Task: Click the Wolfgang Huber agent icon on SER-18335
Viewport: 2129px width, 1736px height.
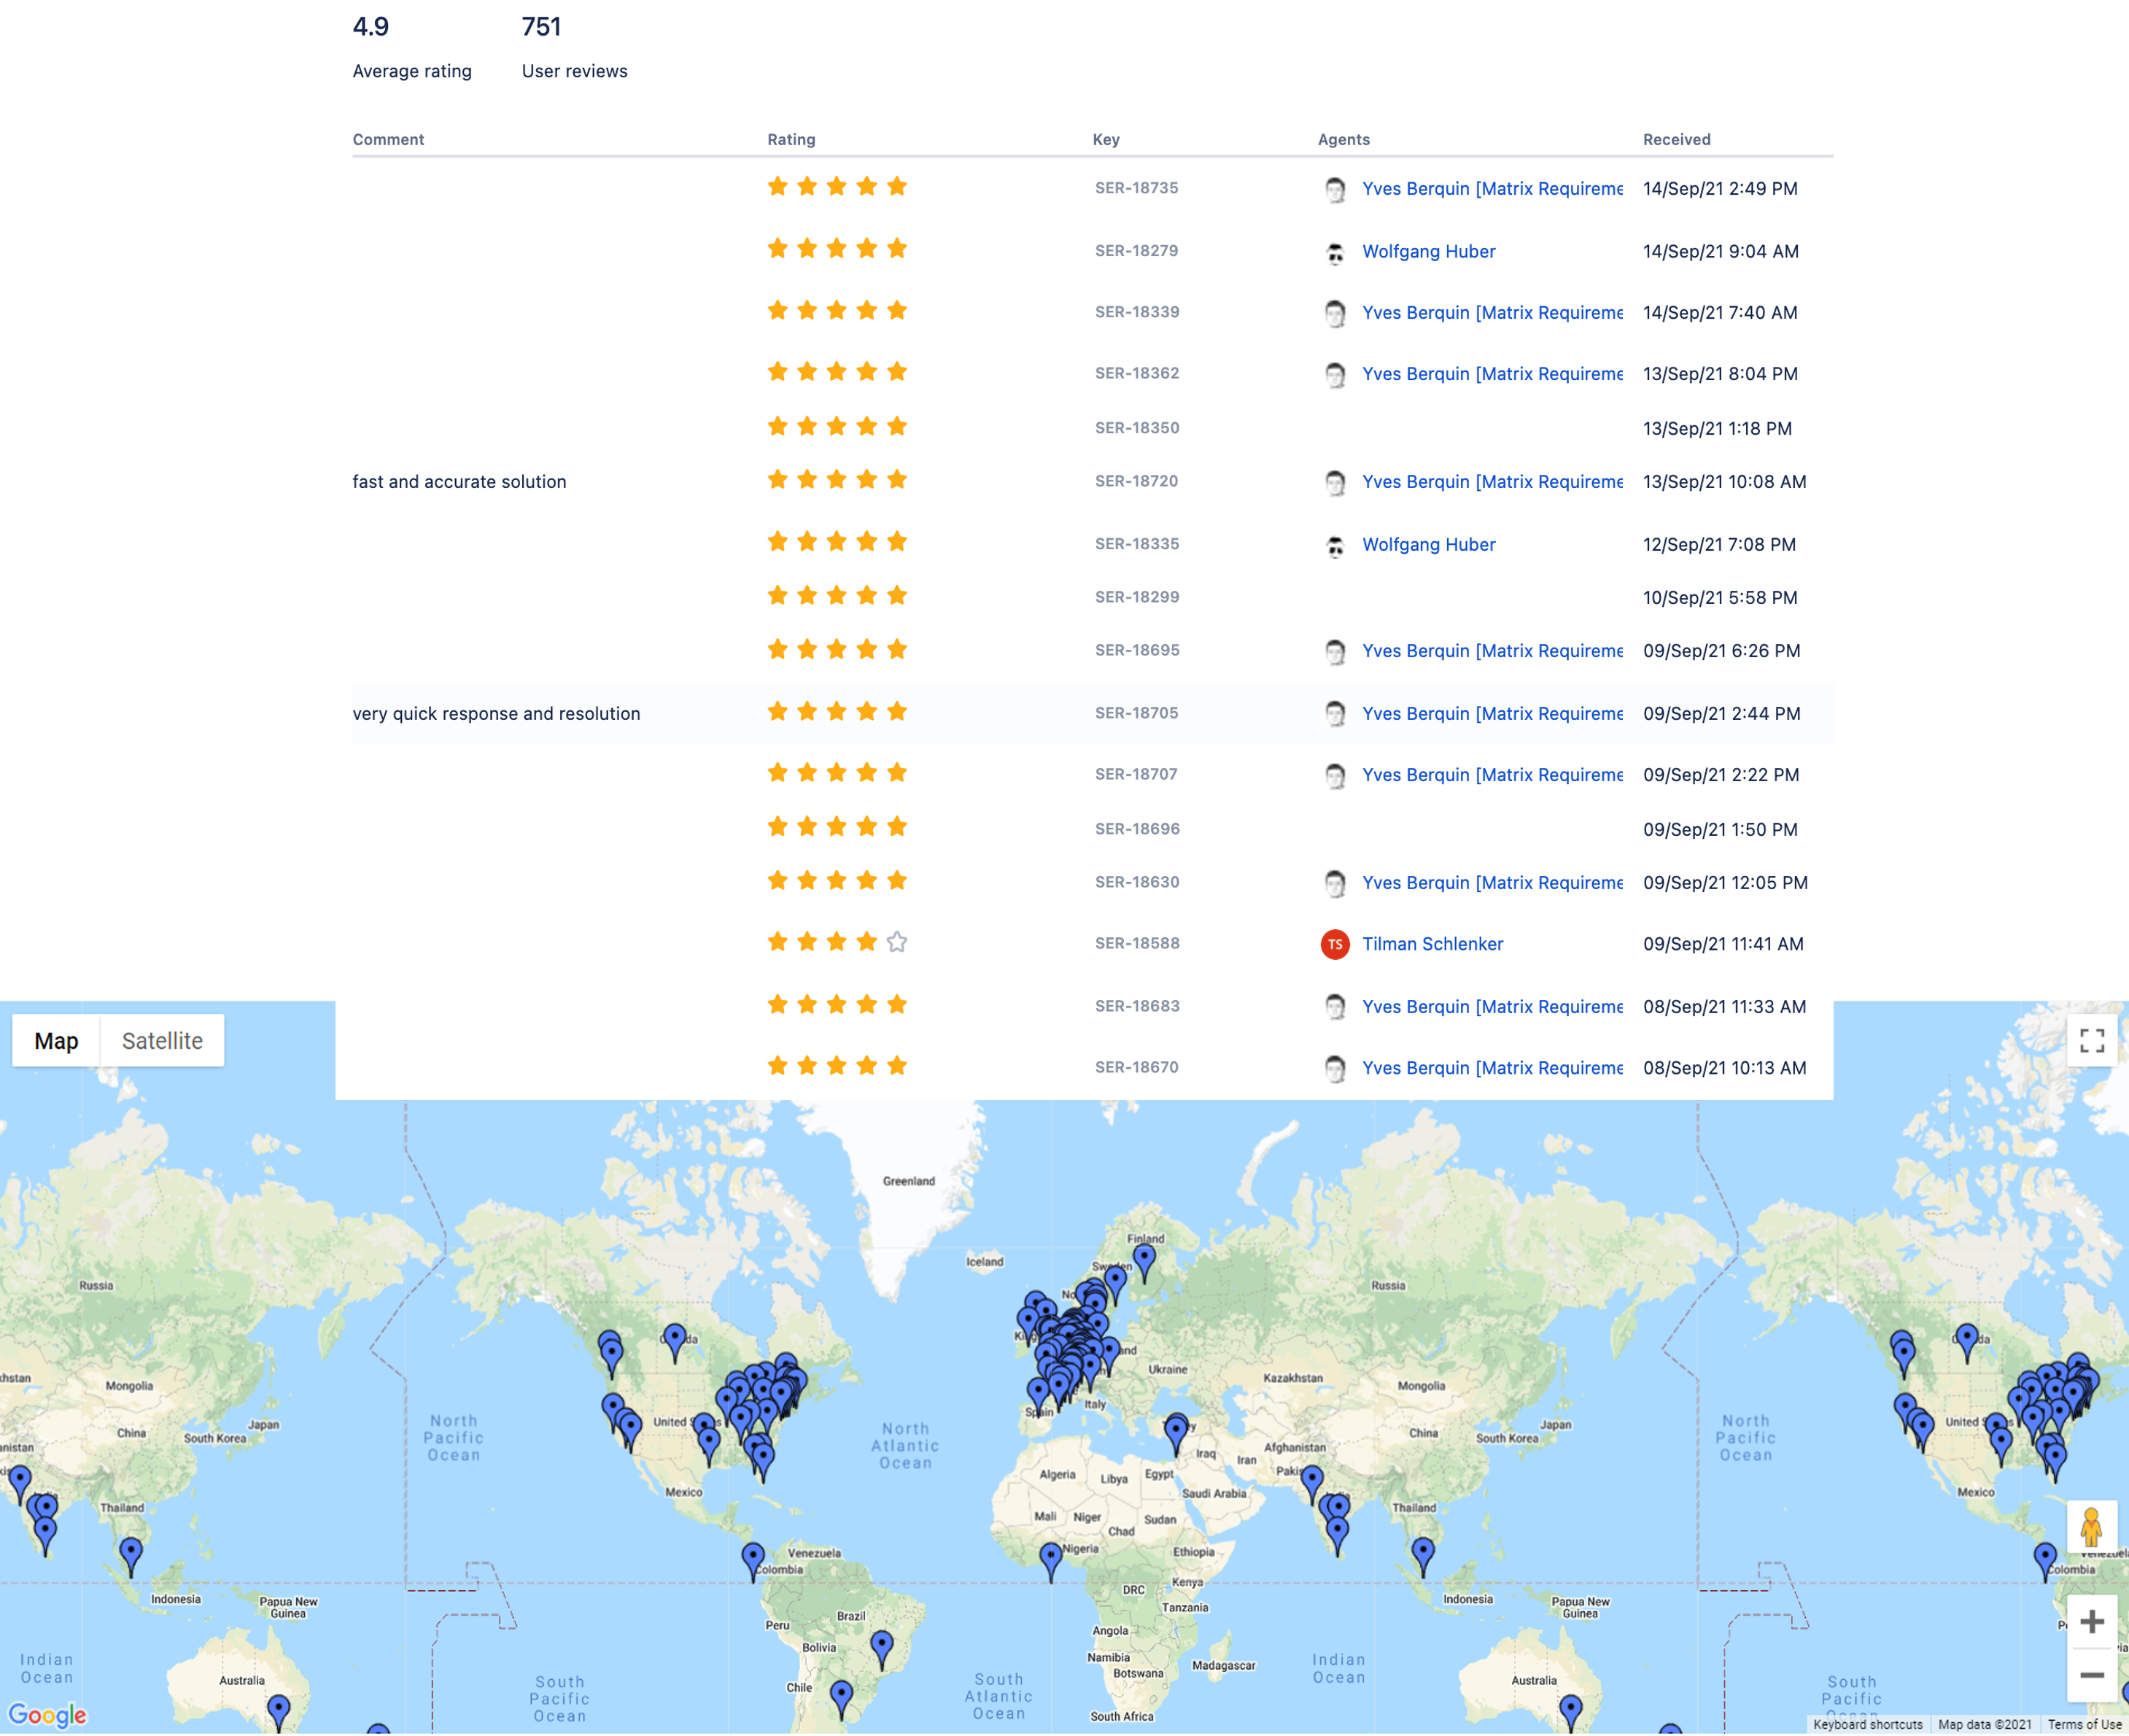Action: coord(1335,544)
